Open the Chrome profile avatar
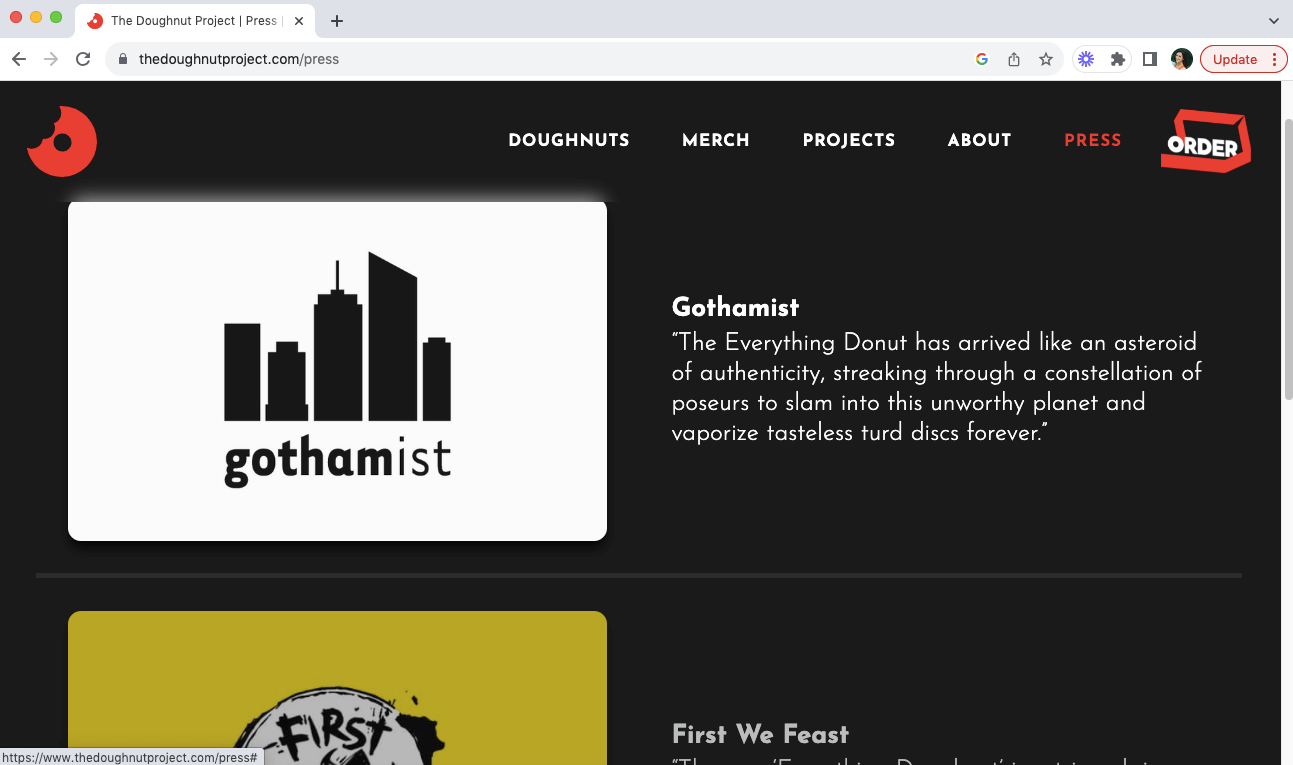 tap(1181, 59)
